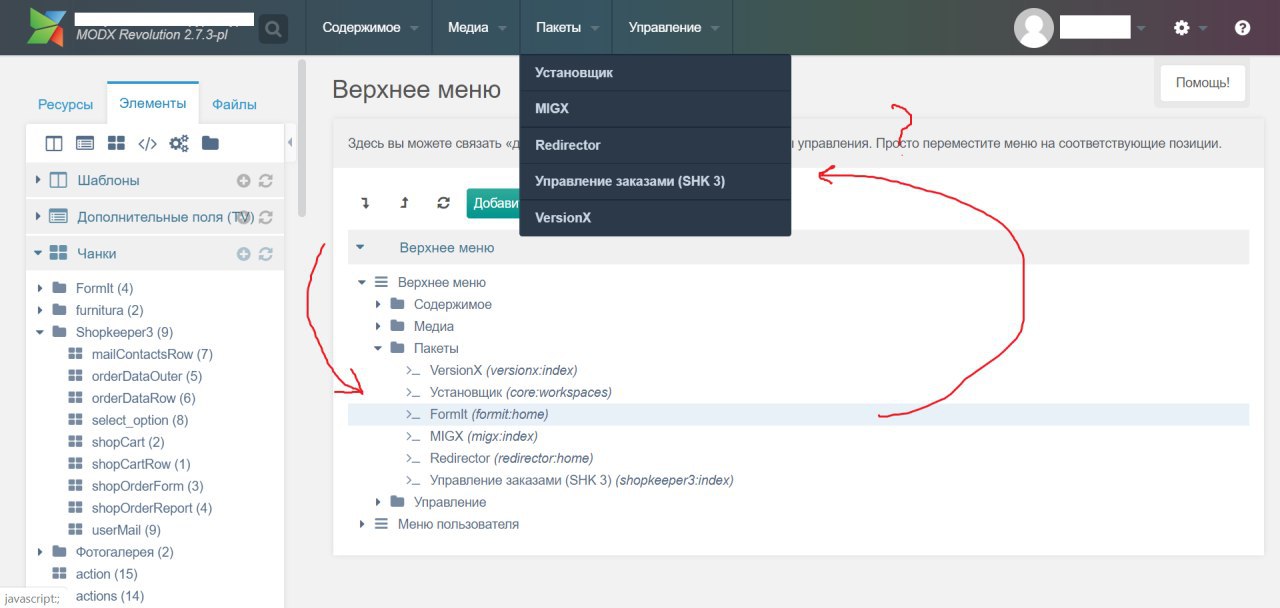Open the shopCart (2) chunk
1280x608 pixels.
pyautogui.click(x=128, y=442)
